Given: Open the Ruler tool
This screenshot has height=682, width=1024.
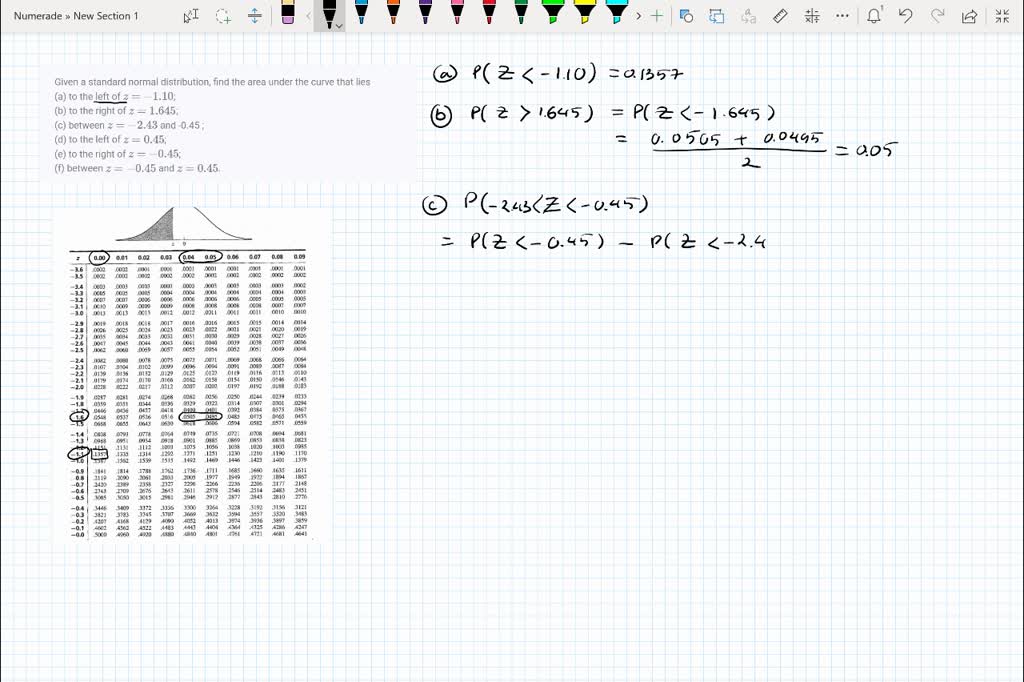Looking at the screenshot, I should click(x=780, y=16).
